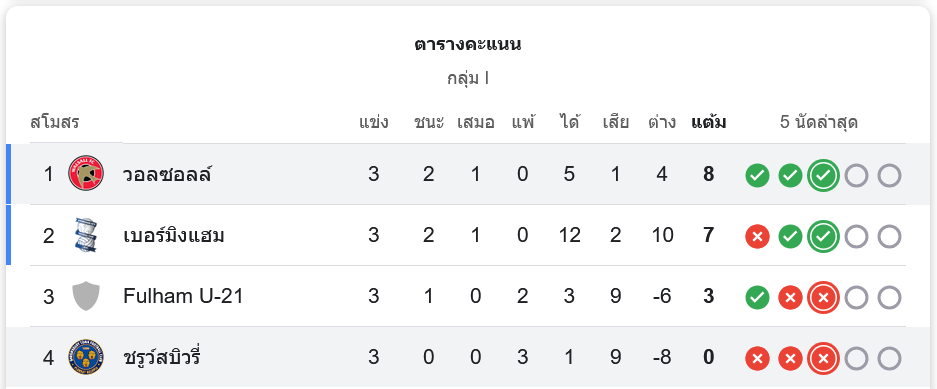Image resolution: width=937 pixels, height=389 pixels.
Task: Open the วอลซอลล์ team name link
Action: click(x=167, y=174)
